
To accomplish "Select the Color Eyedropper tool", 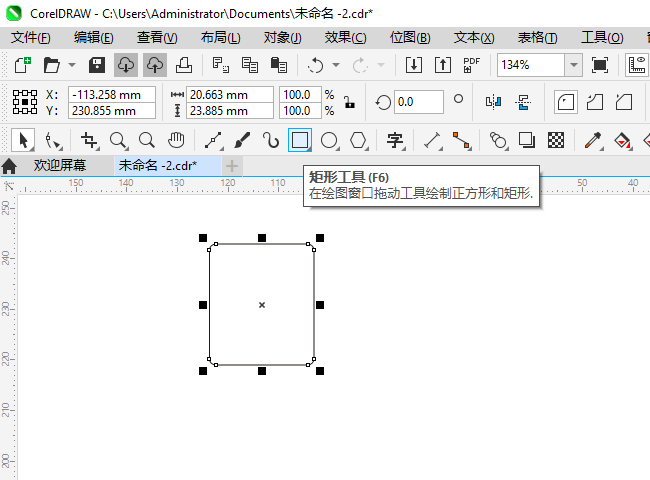I will coord(593,141).
